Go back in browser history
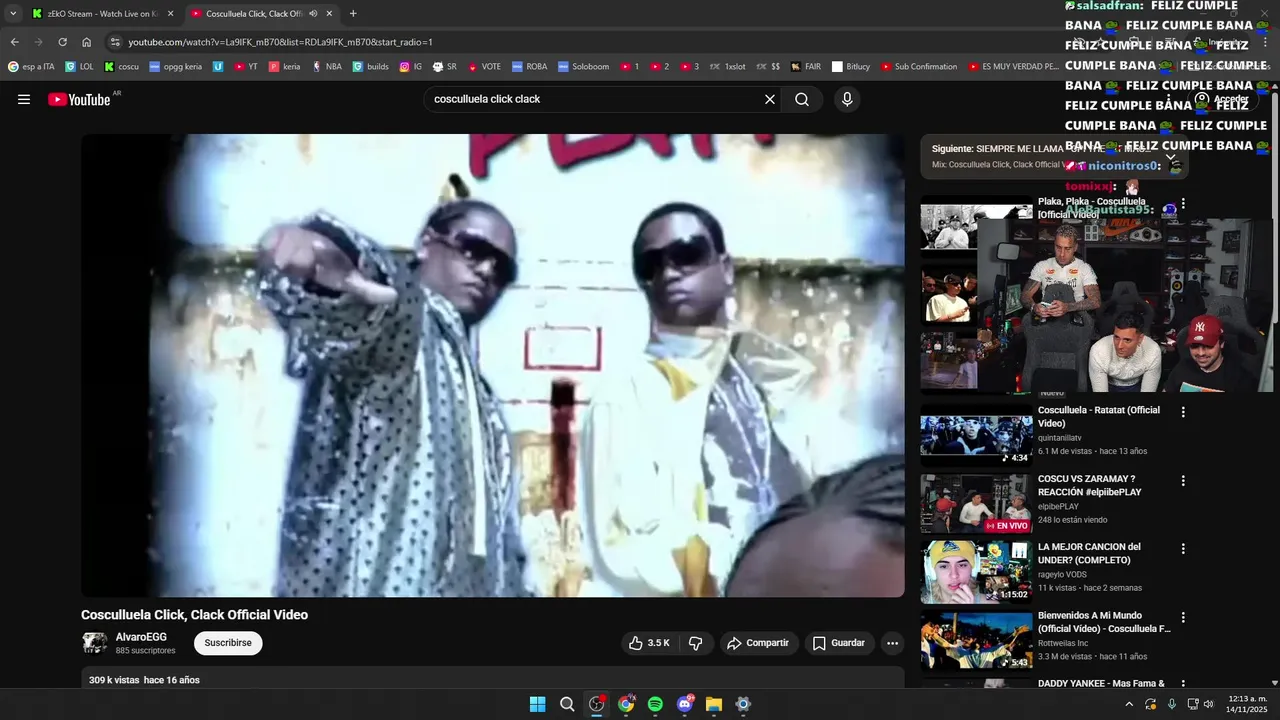This screenshot has height=720, width=1280. click(x=15, y=42)
